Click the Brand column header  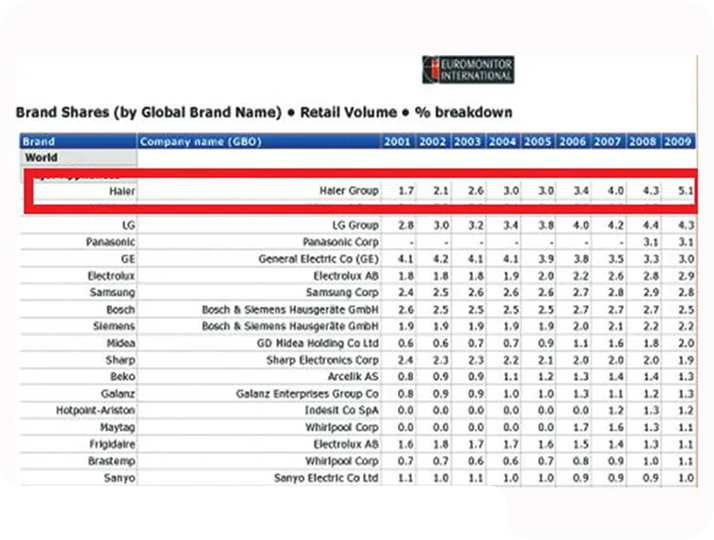point(78,141)
